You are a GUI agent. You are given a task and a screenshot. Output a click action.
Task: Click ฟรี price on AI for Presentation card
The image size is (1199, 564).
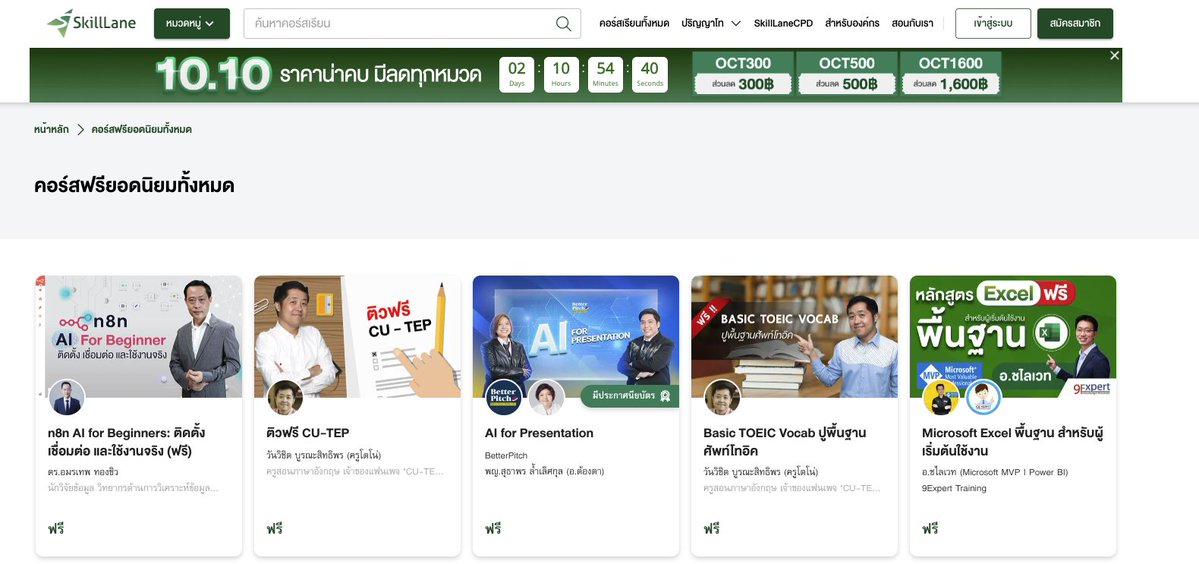[x=493, y=528]
